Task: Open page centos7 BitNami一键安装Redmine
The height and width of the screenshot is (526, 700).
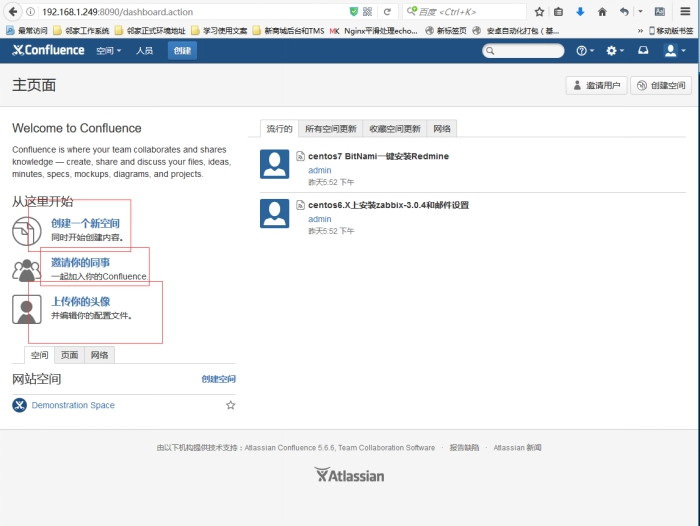Action: pos(379,156)
